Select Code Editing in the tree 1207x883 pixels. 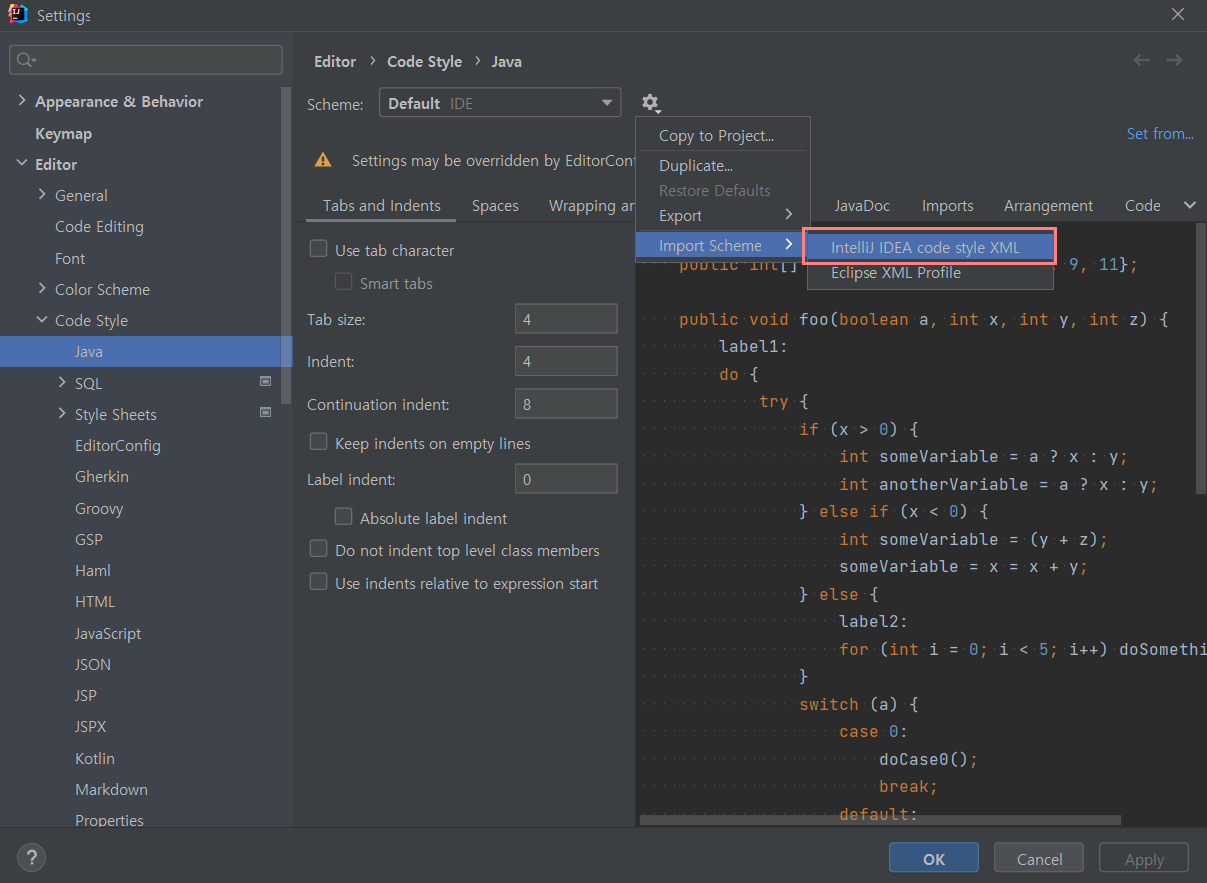point(99,226)
